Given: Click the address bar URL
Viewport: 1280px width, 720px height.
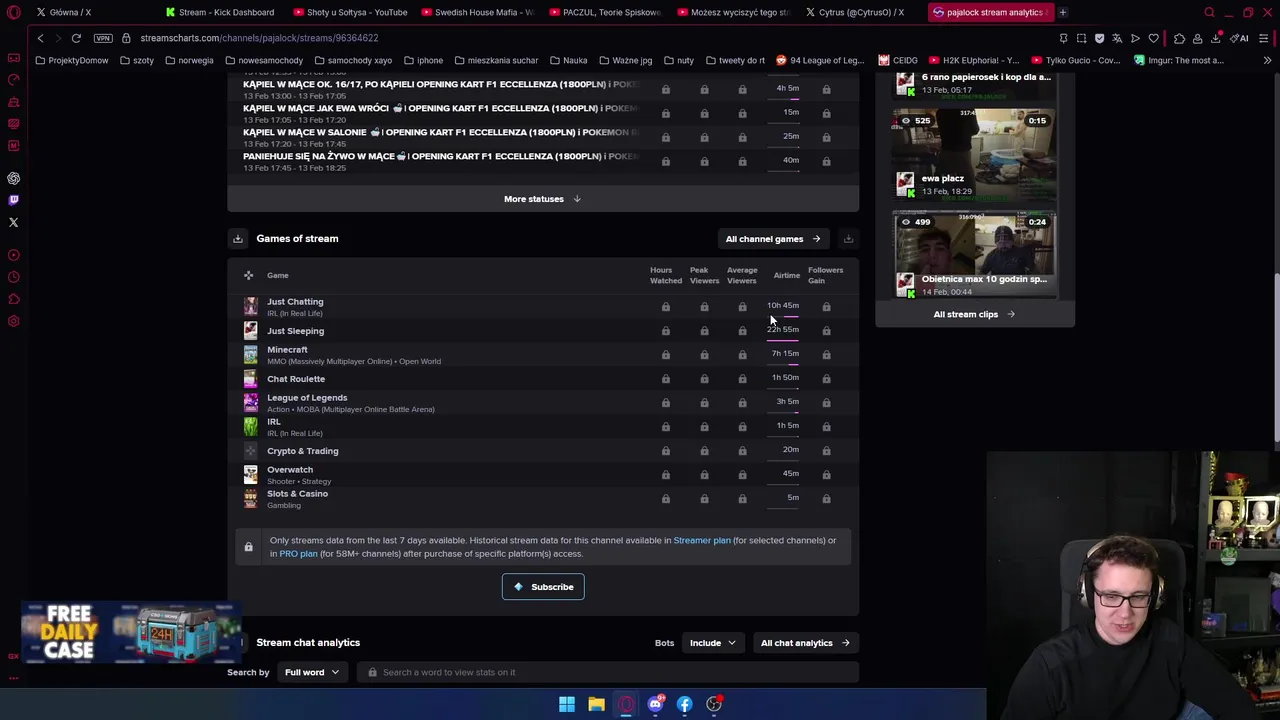Looking at the screenshot, I should [x=259, y=38].
